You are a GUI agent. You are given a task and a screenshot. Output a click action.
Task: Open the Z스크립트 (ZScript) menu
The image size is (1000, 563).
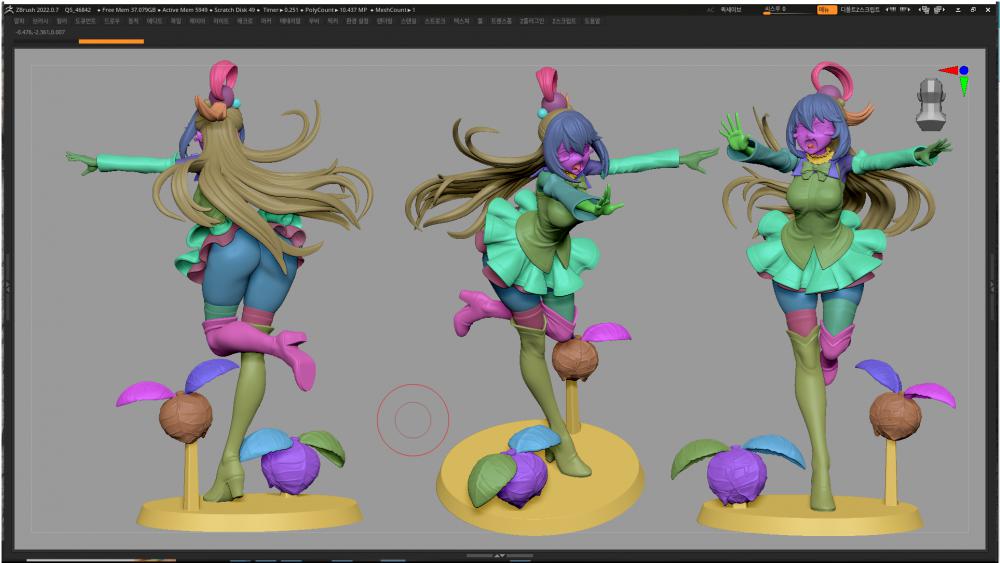point(564,21)
